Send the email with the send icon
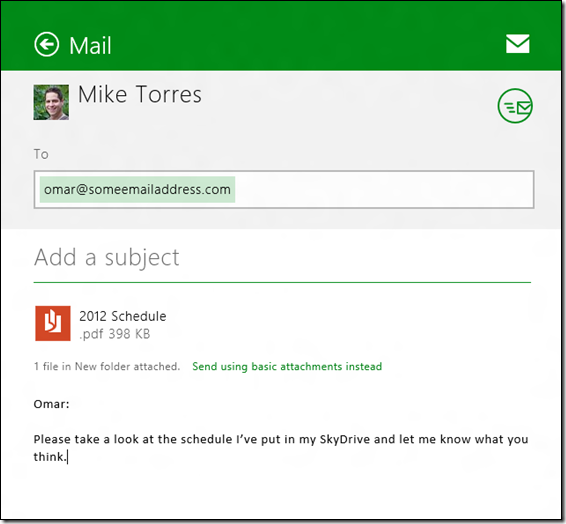 click(515, 106)
